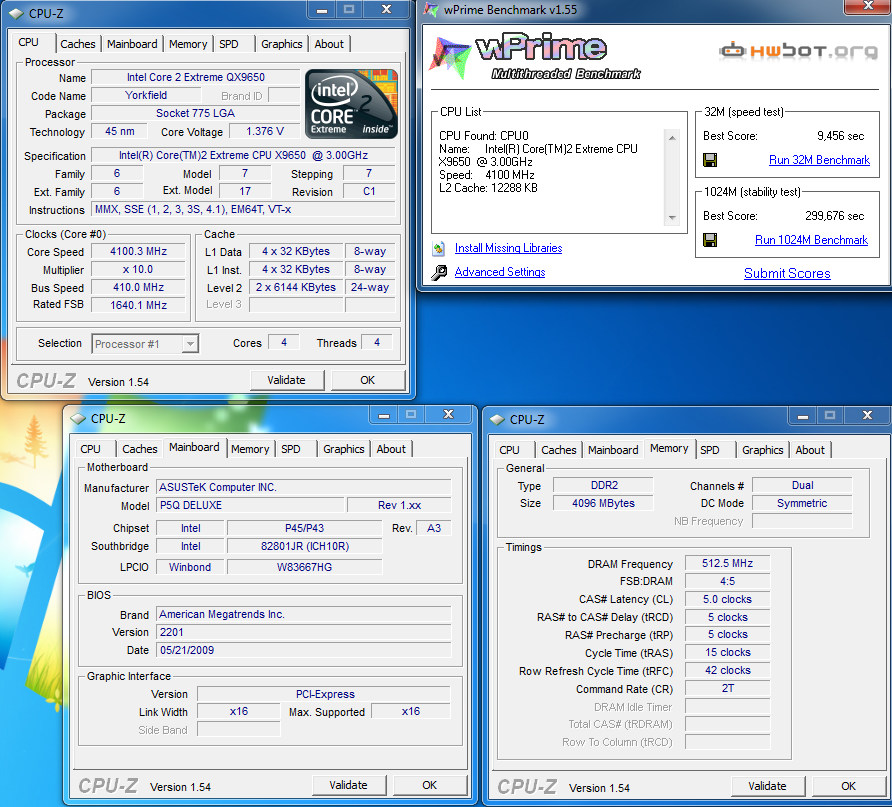892x807 pixels.
Task: Switch to About tab in Mainboard window
Action: pos(391,449)
